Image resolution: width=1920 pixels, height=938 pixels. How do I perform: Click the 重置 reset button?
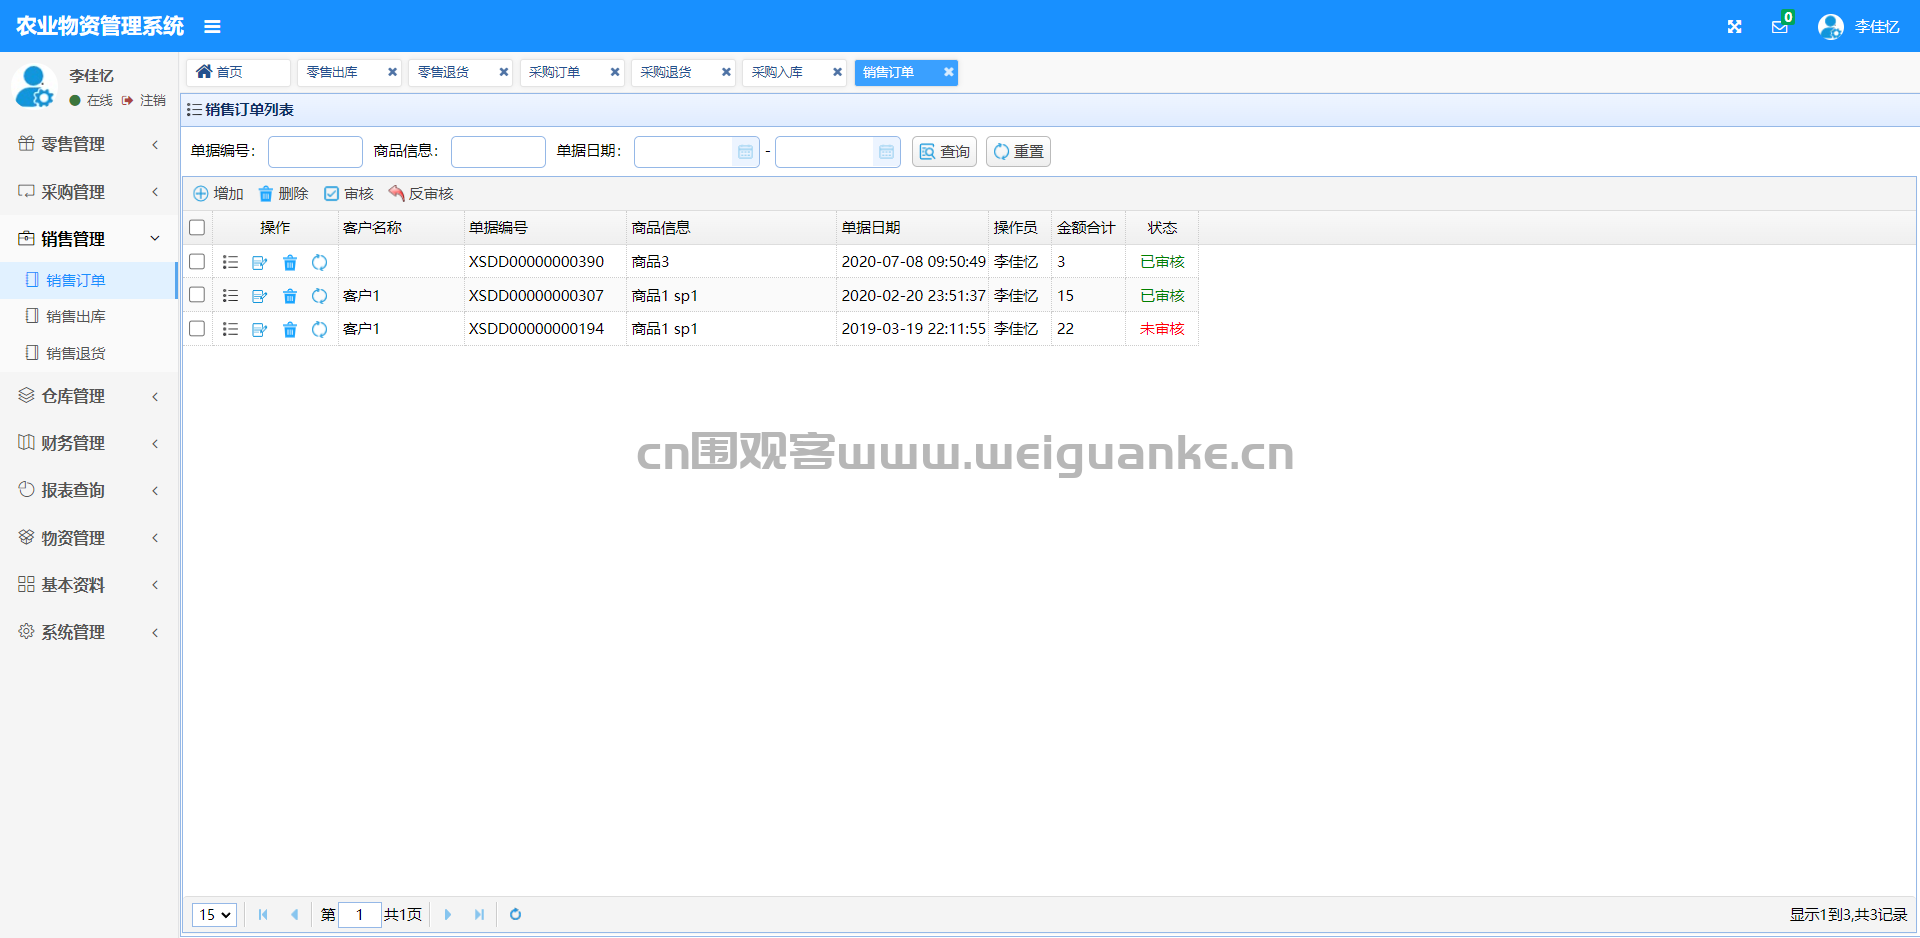coord(1018,152)
